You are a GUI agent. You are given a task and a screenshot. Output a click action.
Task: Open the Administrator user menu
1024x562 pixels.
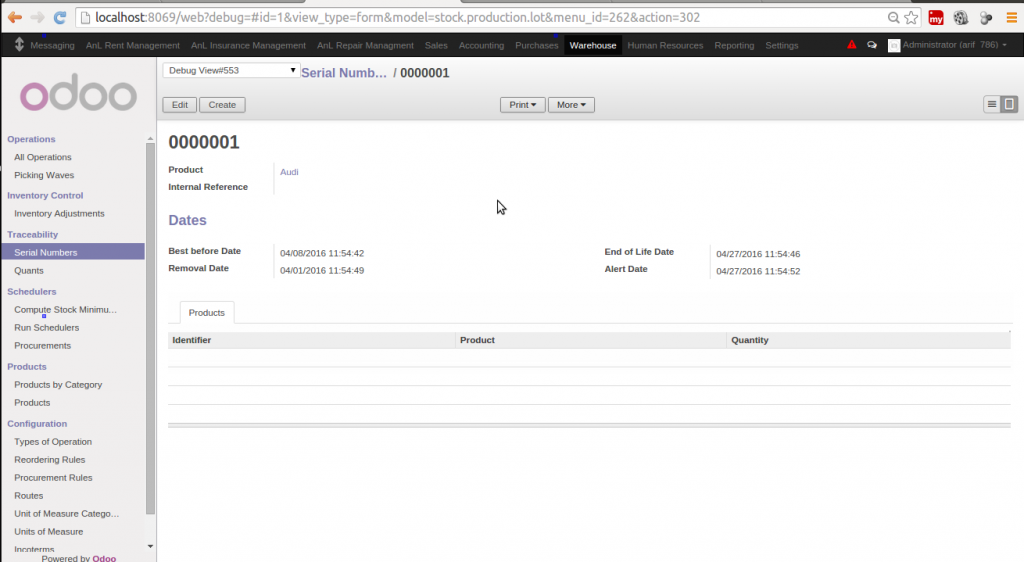pyautogui.click(x=947, y=45)
